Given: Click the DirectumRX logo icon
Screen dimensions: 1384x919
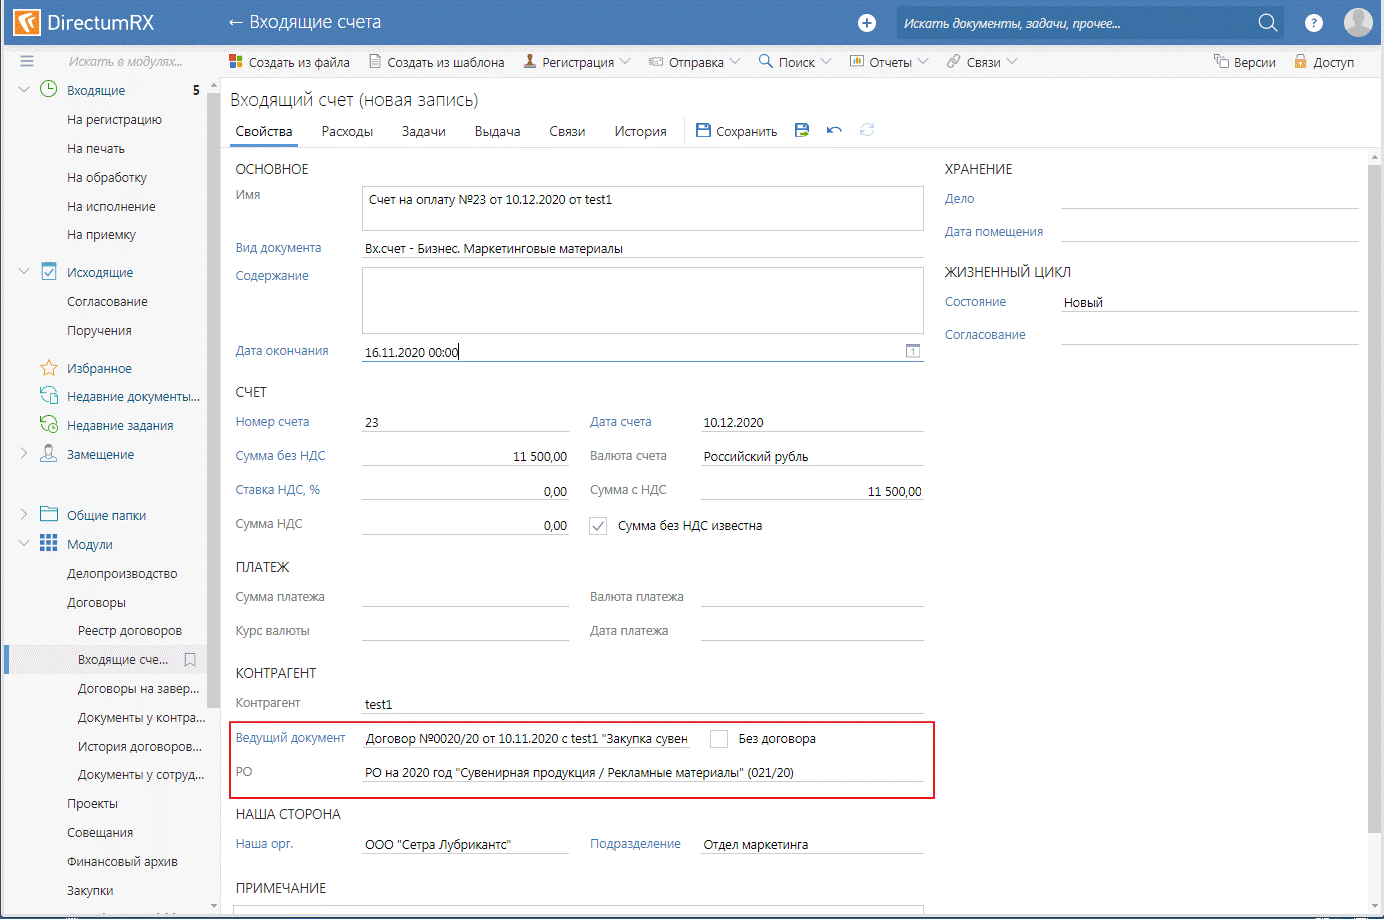Looking at the screenshot, I should [27, 22].
